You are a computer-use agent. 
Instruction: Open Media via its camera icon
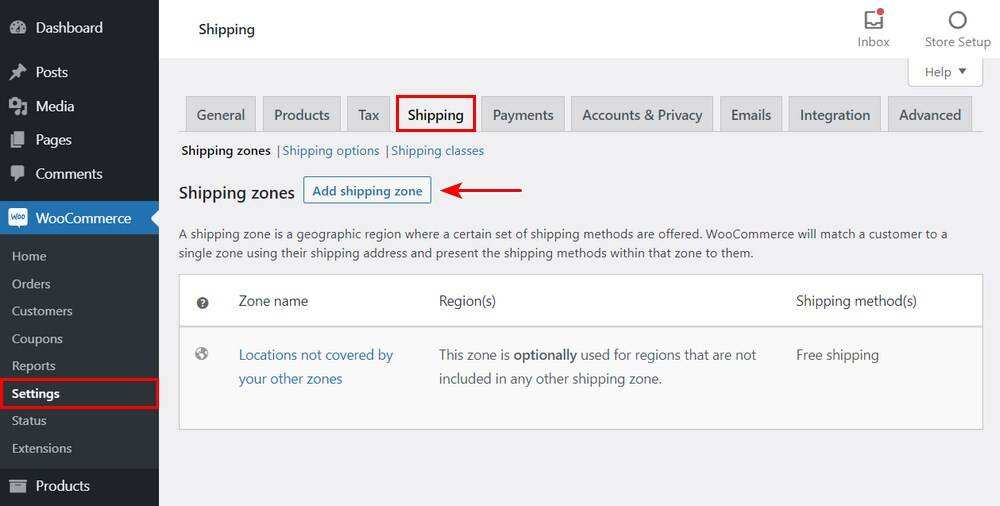pos(18,106)
